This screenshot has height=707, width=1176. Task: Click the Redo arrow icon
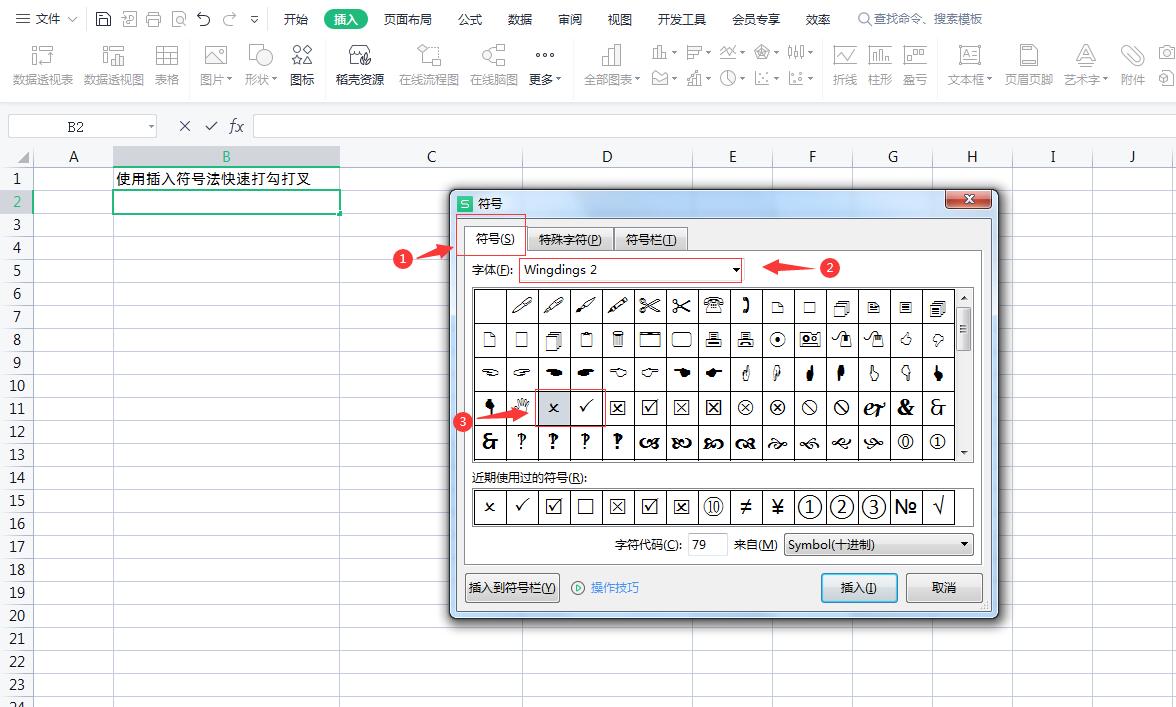230,19
